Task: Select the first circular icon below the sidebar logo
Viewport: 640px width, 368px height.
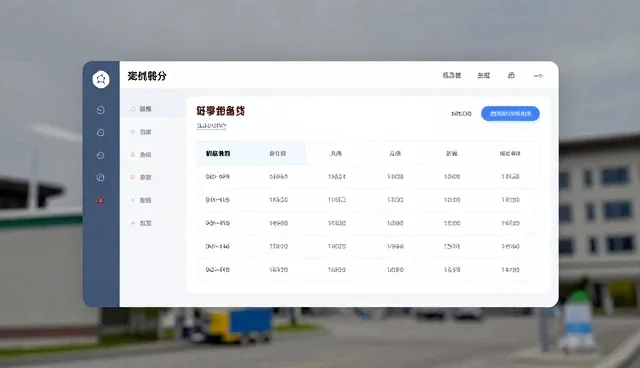Action: 101,110
